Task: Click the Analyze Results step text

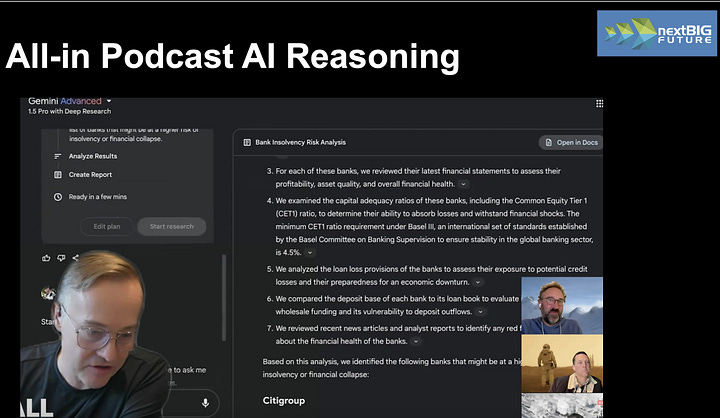Action: 93,156
